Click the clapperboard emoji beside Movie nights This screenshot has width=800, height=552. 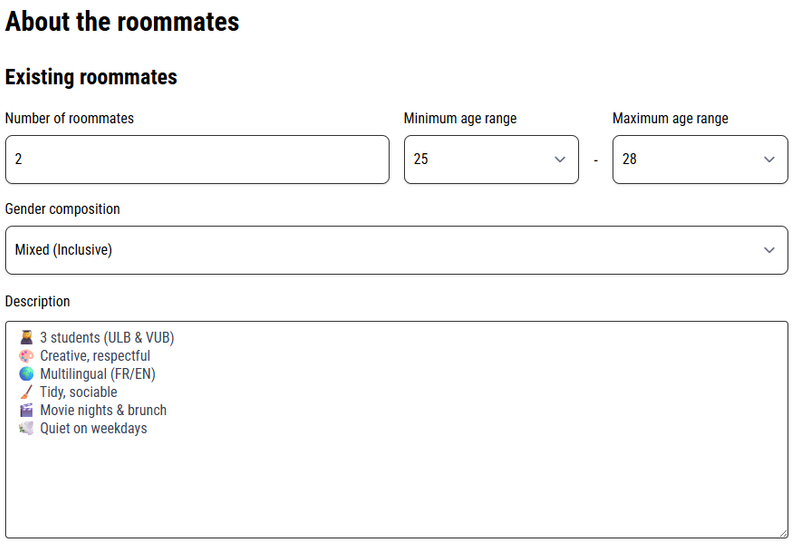27,410
